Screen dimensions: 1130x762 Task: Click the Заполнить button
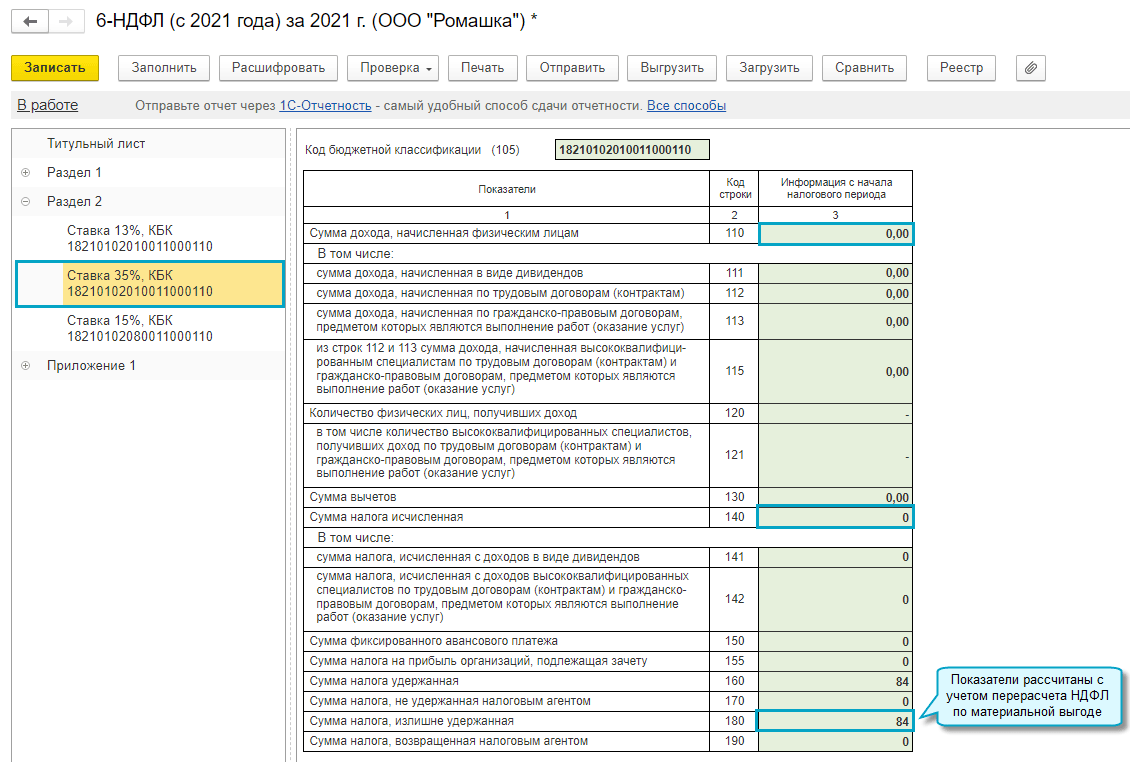[x=164, y=68]
